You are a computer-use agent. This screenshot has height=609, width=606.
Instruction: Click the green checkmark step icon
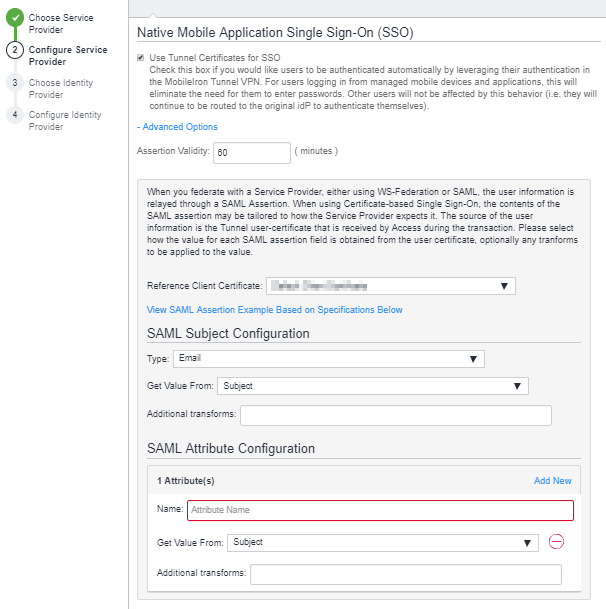pyautogui.click(x=14, y=18)
